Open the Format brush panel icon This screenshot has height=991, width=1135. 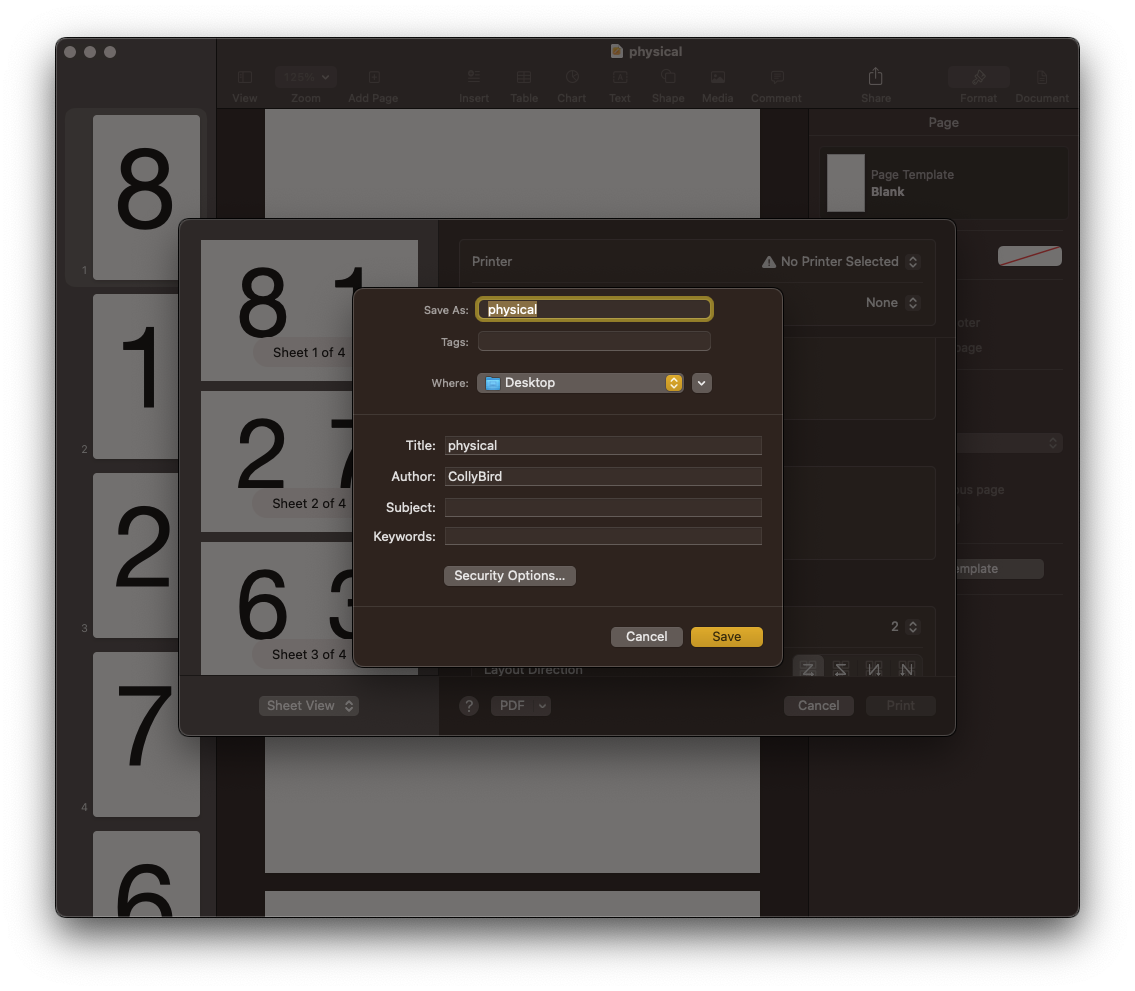click(x=978, y=78)
